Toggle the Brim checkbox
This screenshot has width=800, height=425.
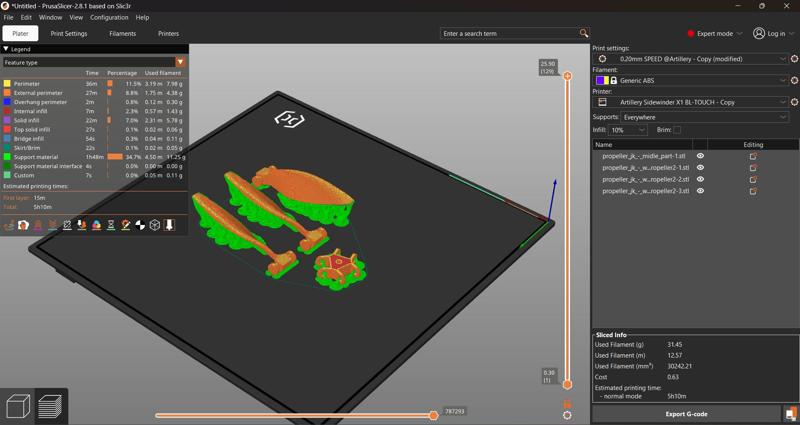click(677, 130)
